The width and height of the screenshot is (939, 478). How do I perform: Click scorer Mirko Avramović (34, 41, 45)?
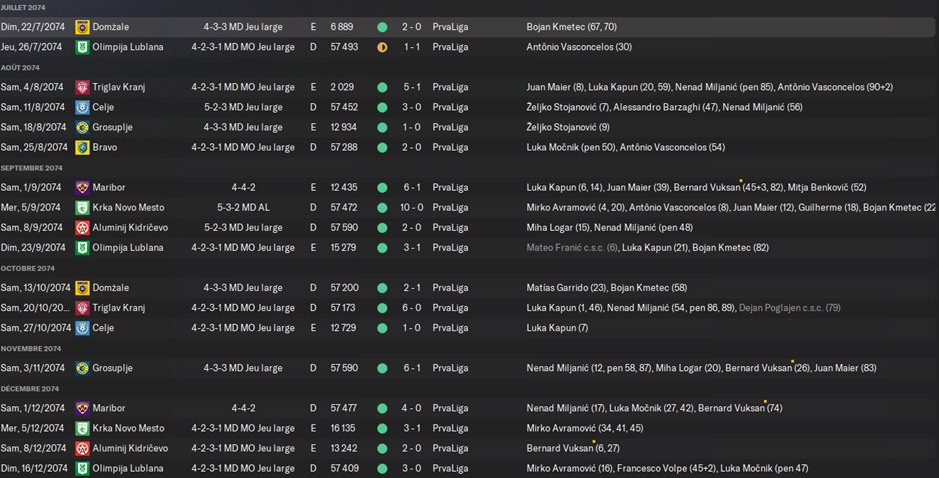(x=584, y=428)
